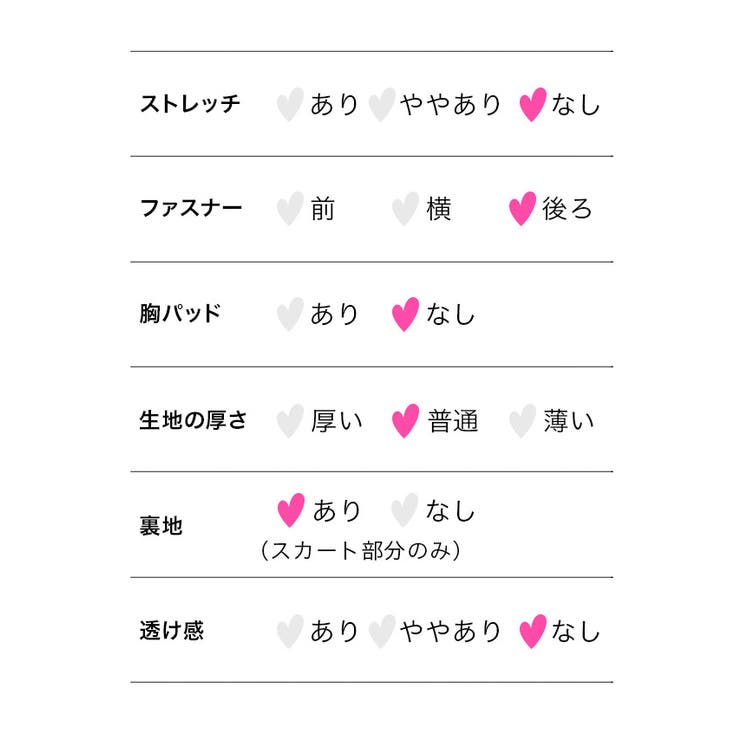
Task: Select the gray heart beside 厚い
Action: click(x=289, y=421)
